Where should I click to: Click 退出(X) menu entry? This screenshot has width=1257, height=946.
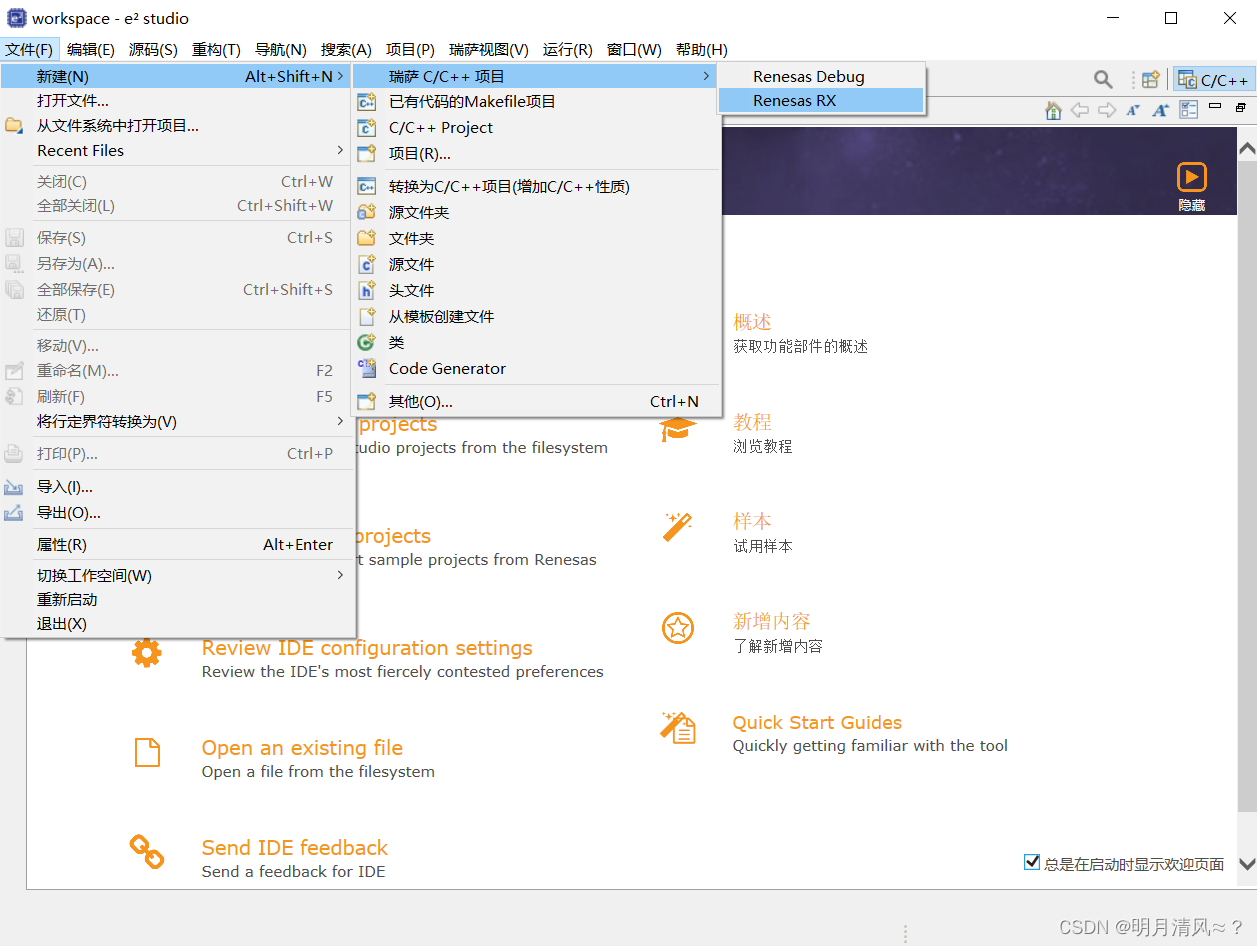178,623
